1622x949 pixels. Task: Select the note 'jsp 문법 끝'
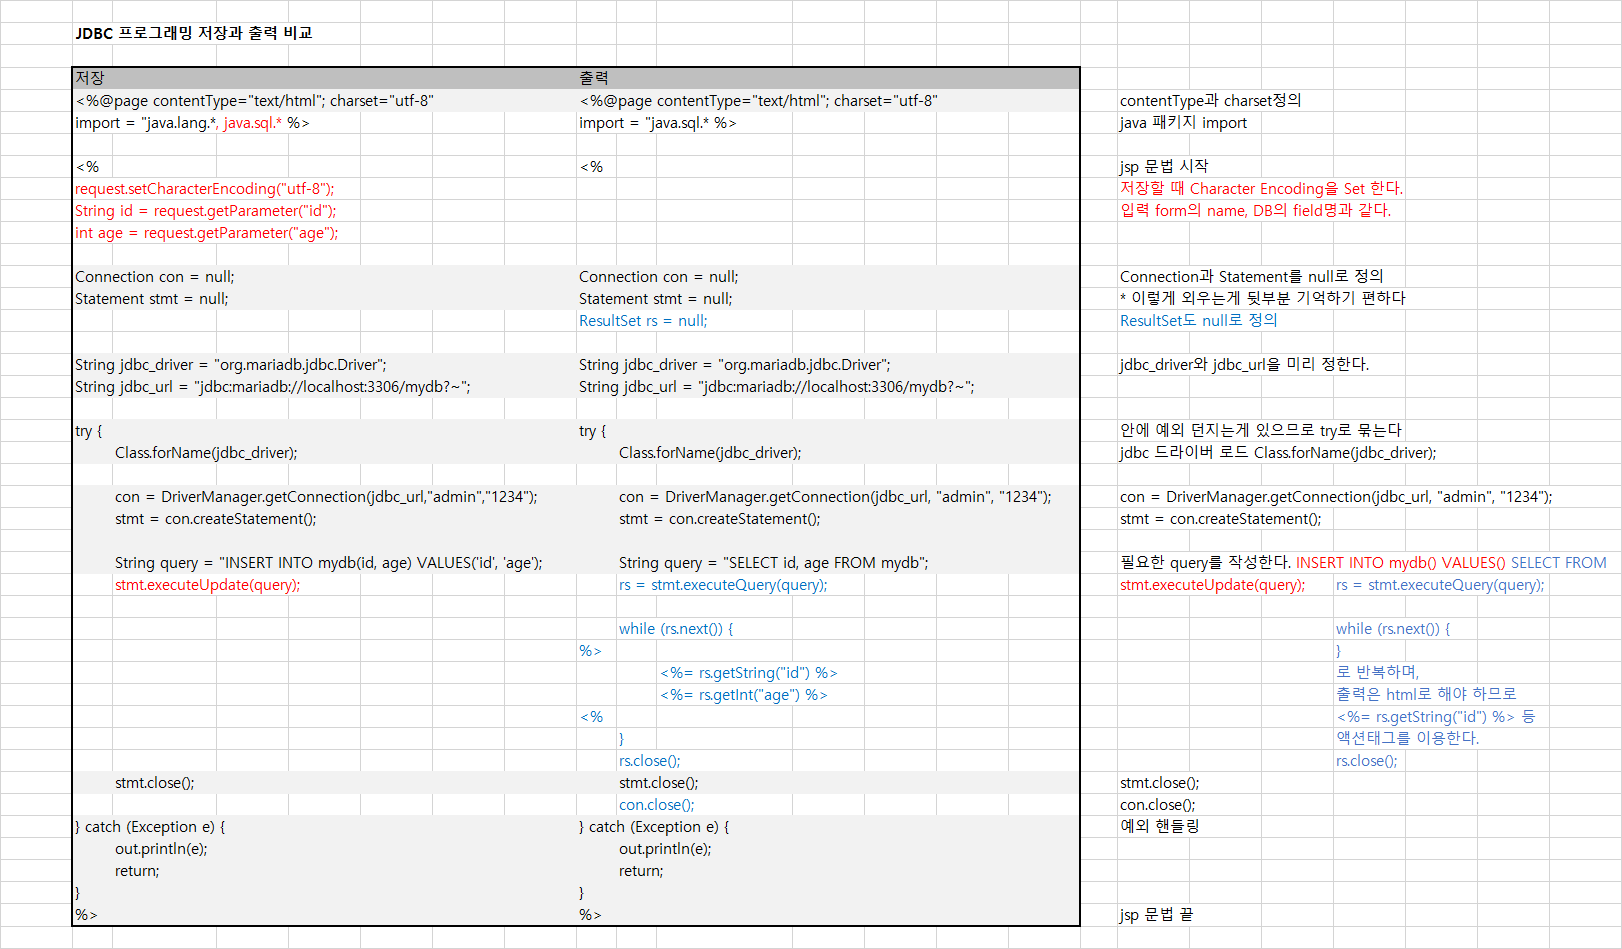coord(1157,914)
